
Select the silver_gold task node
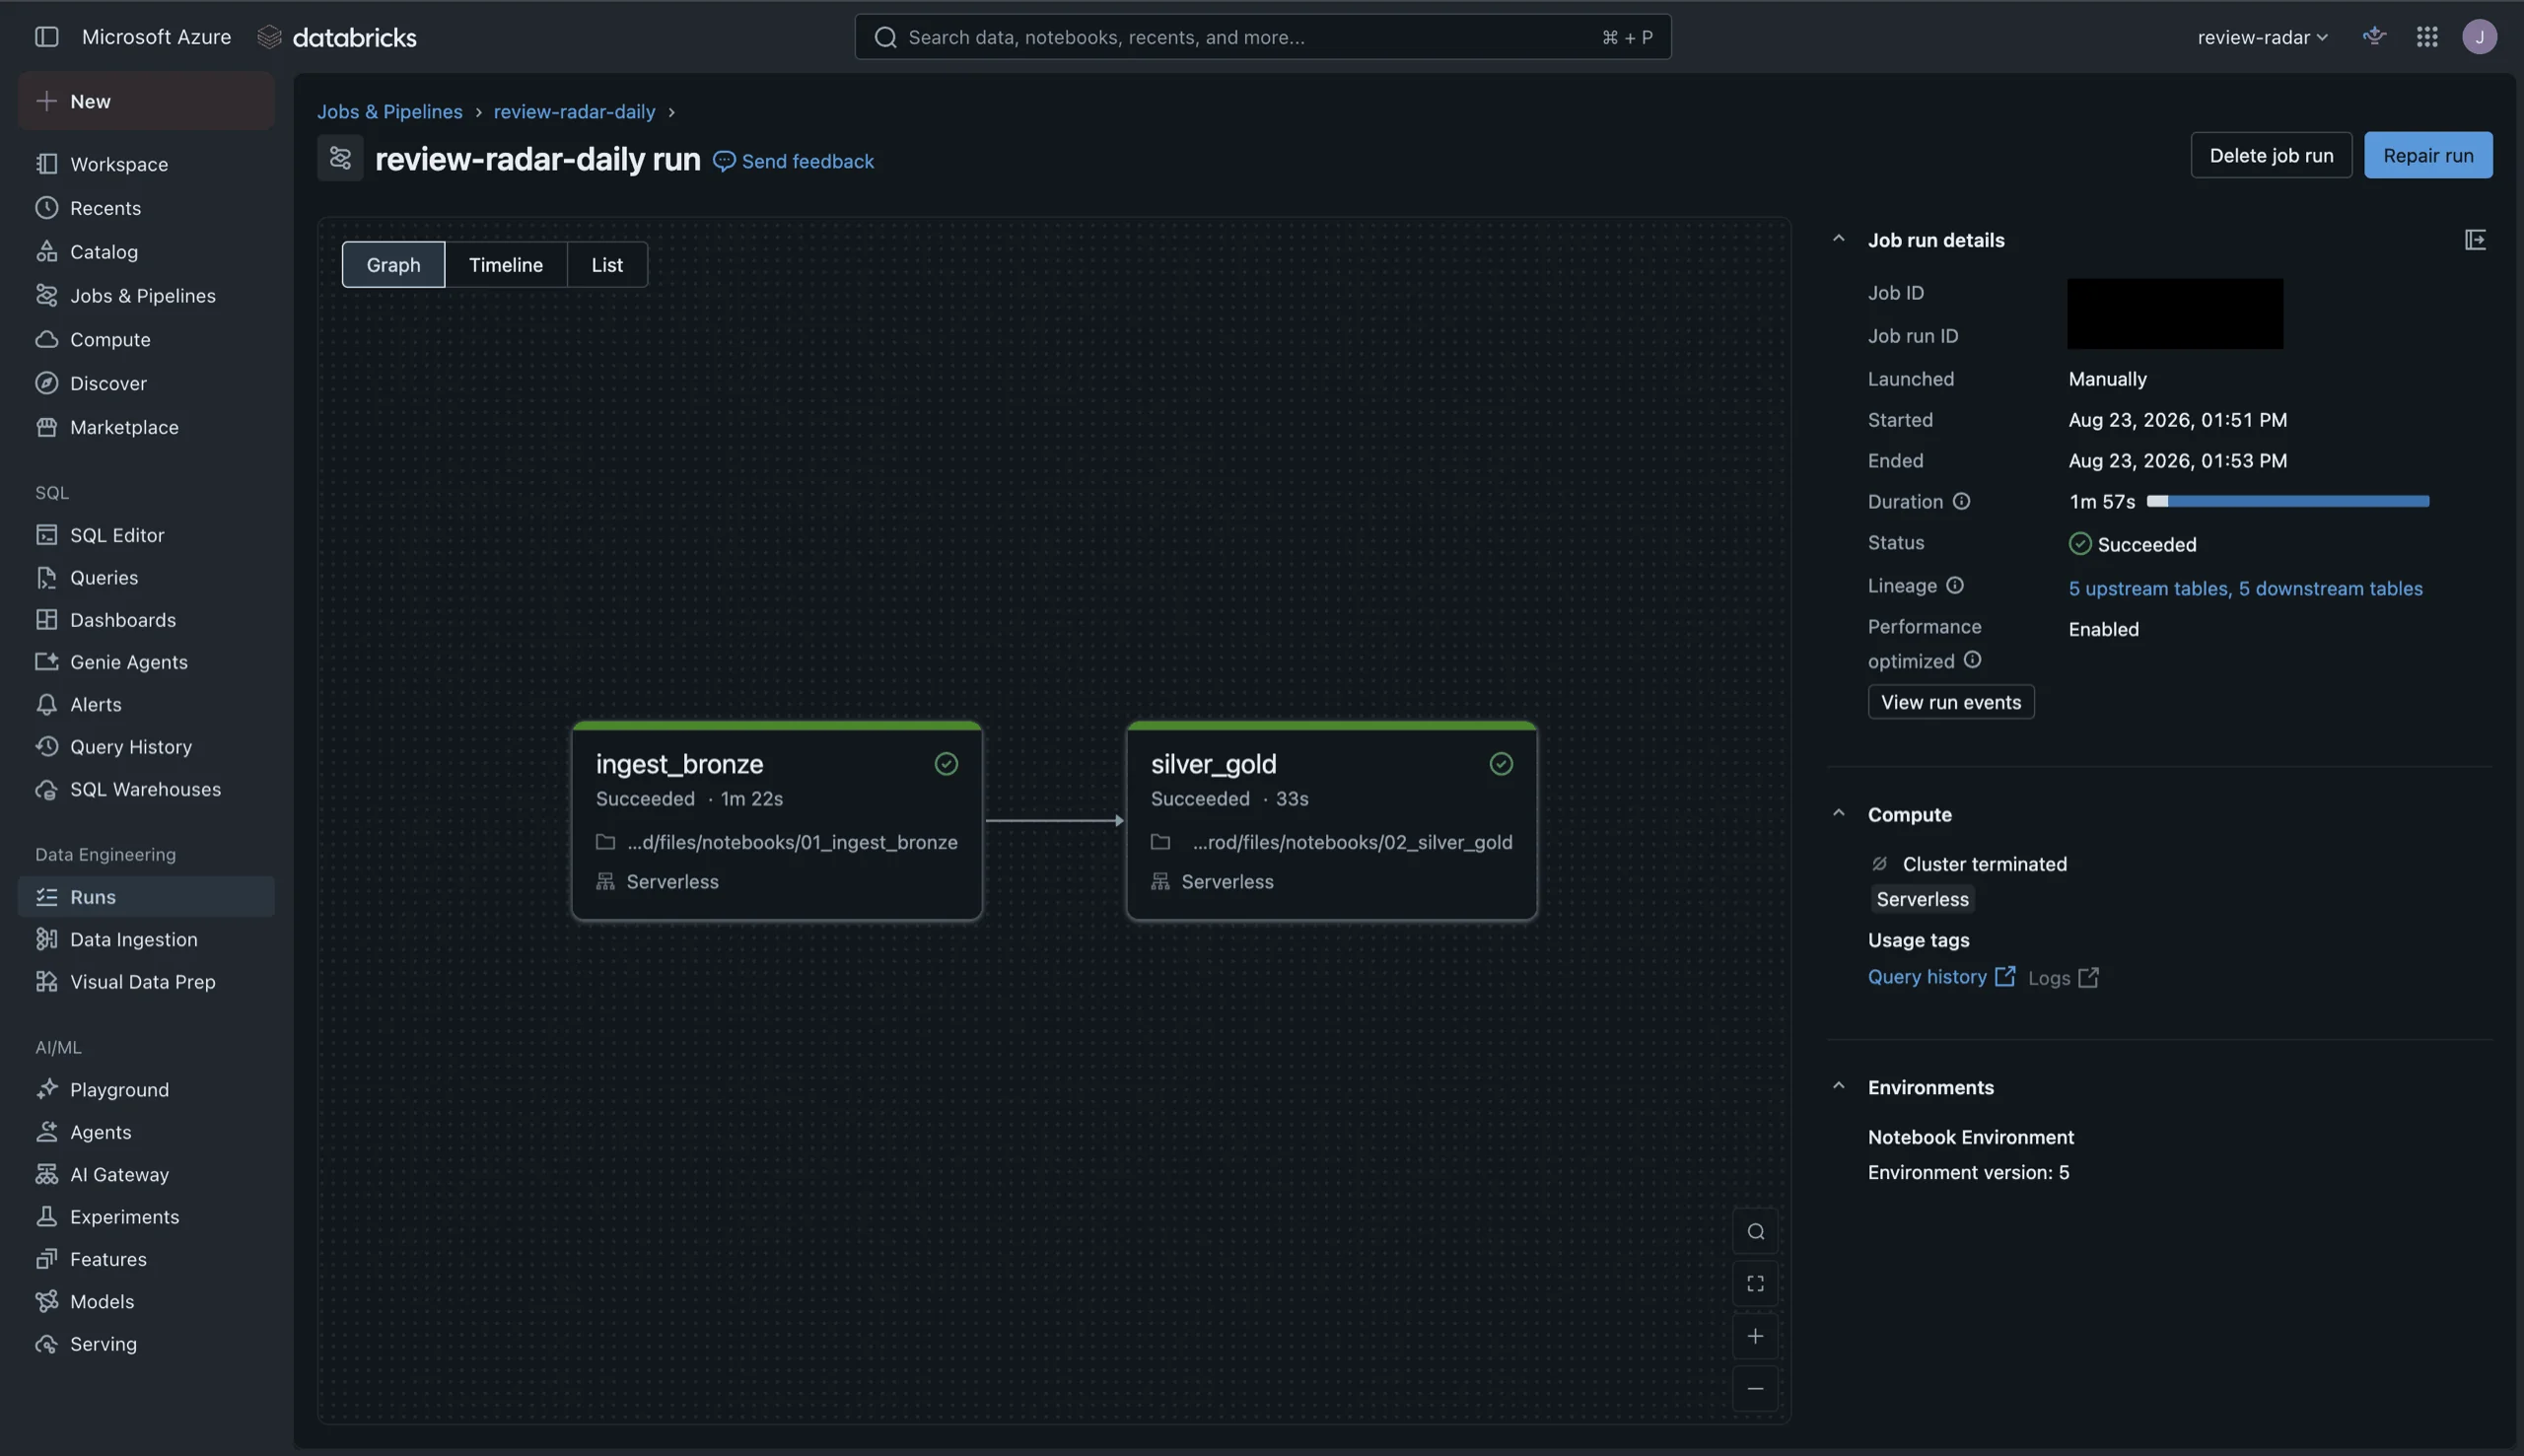(x=1331, y=820)
